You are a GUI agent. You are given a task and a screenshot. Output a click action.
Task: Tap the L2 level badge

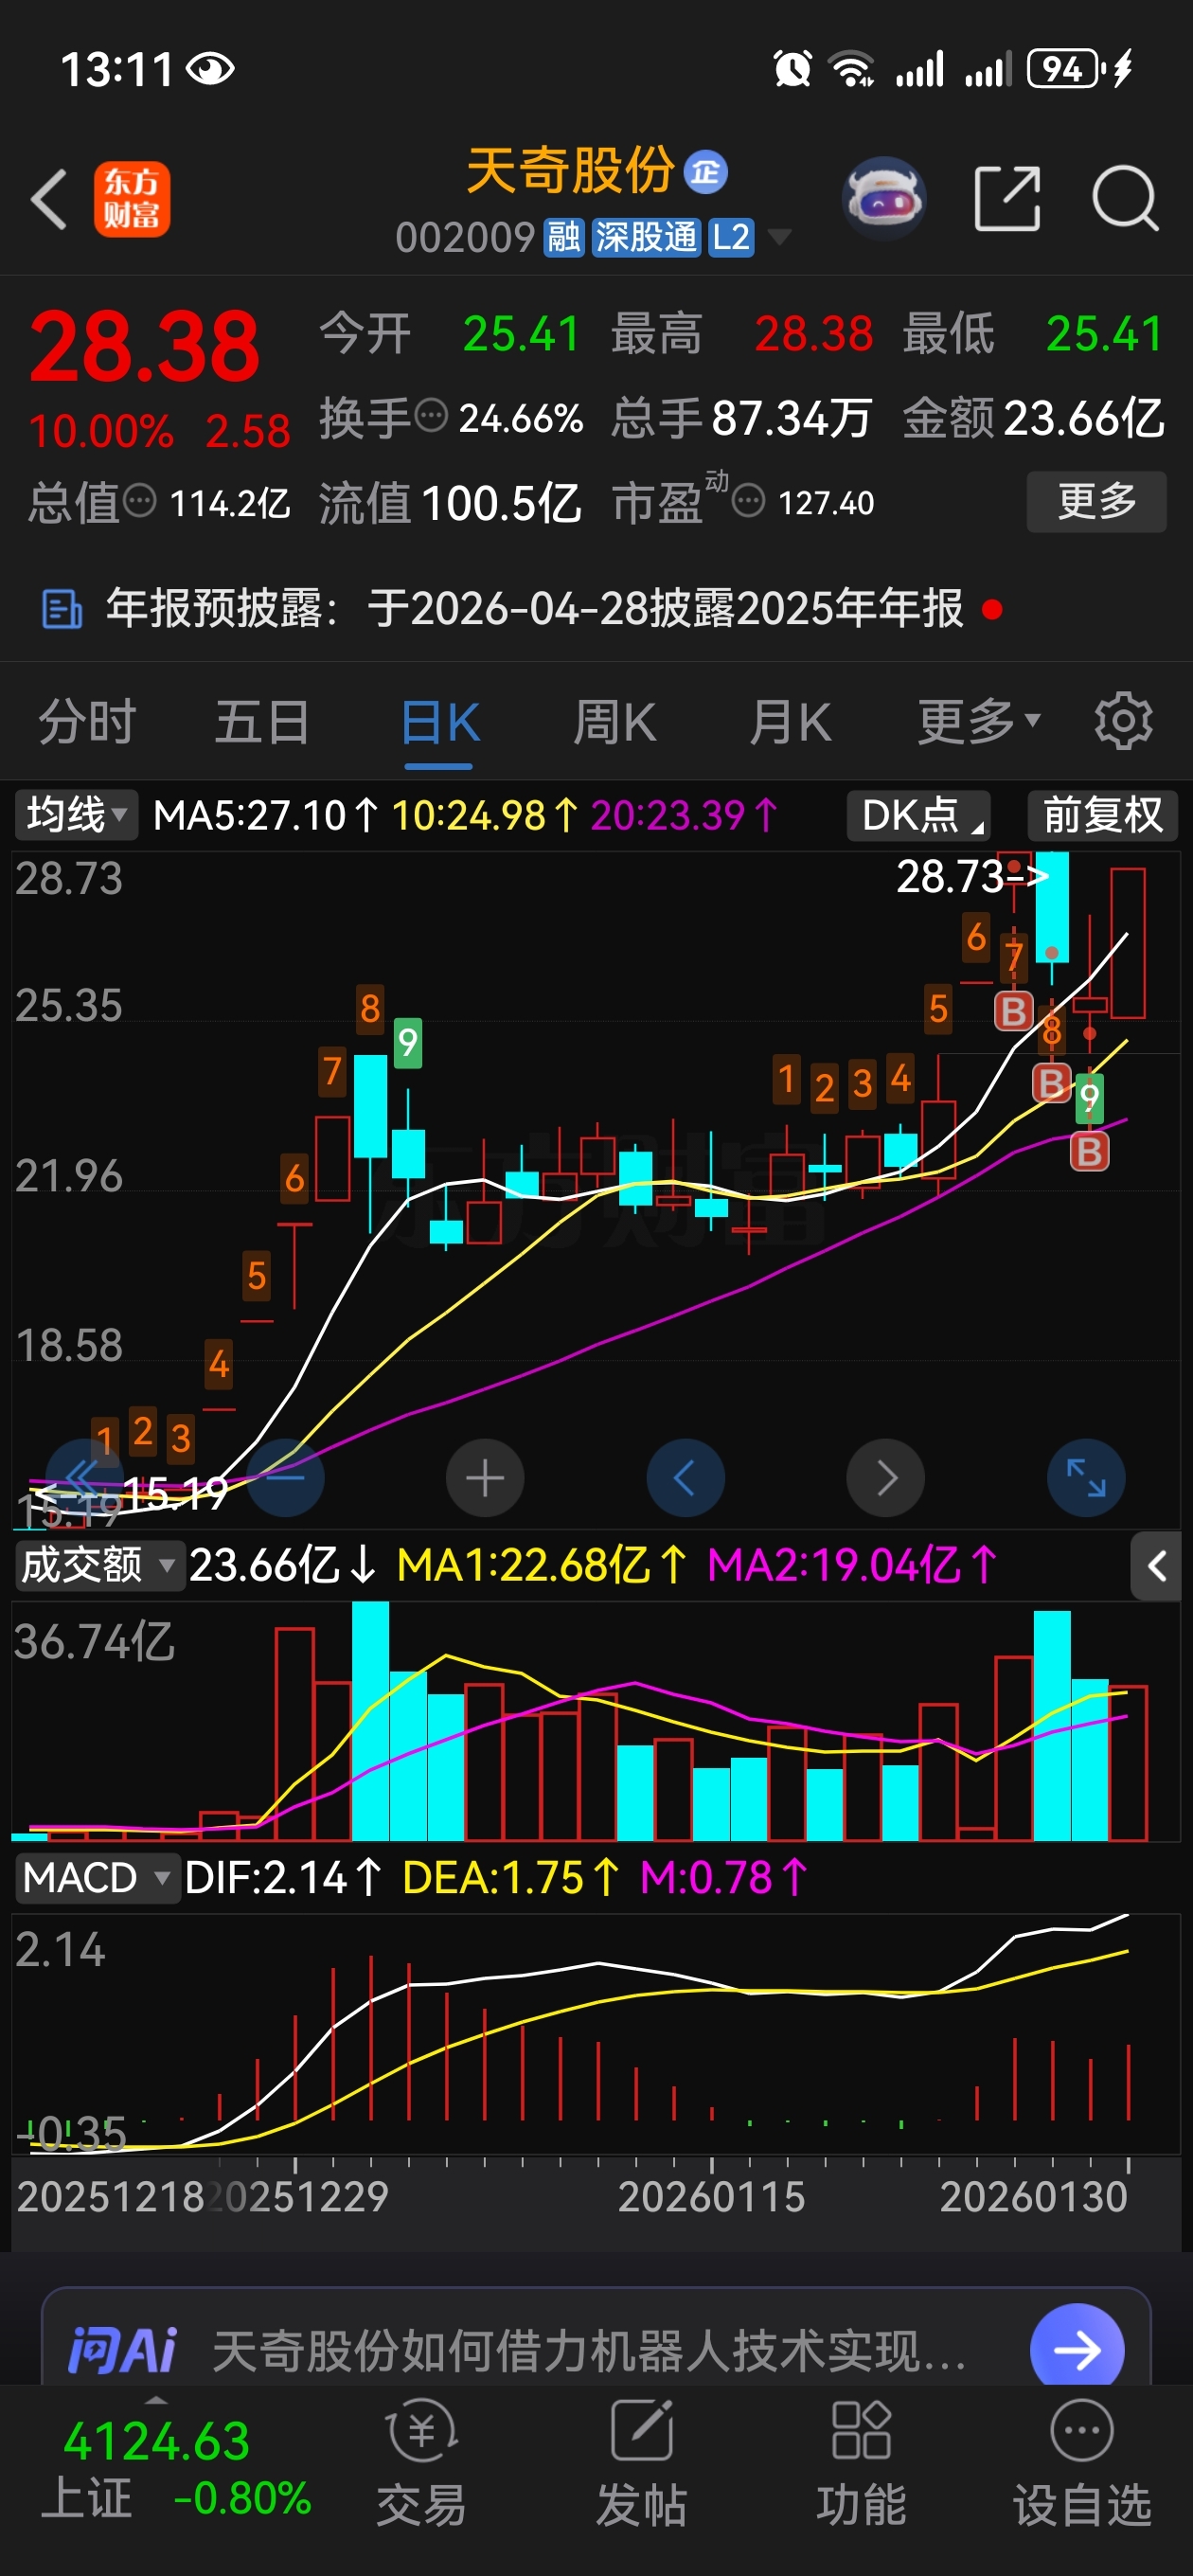click(731, 237)
